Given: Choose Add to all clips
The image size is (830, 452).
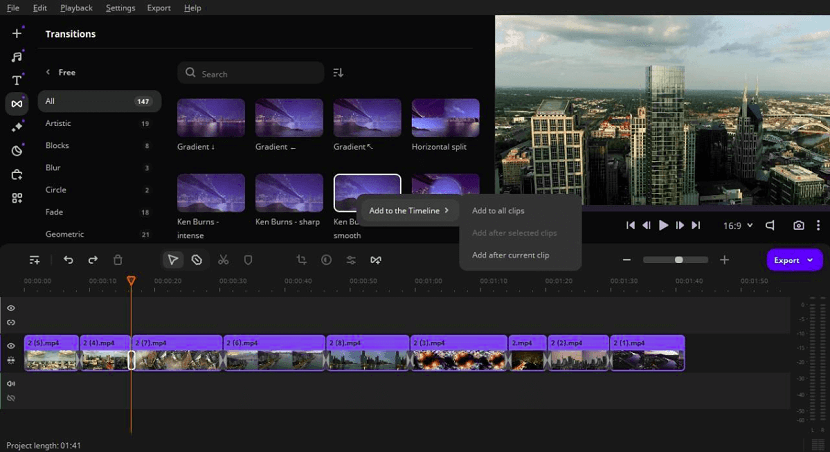Looking at the screenshot, I should click(x=498, y=211).
